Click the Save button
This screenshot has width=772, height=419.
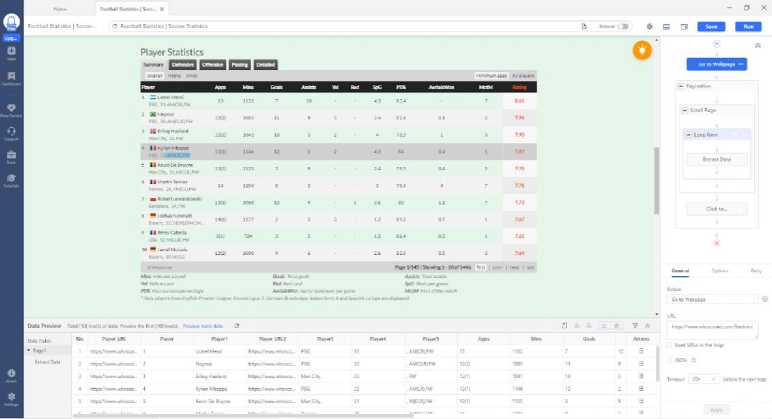(711, 27)
